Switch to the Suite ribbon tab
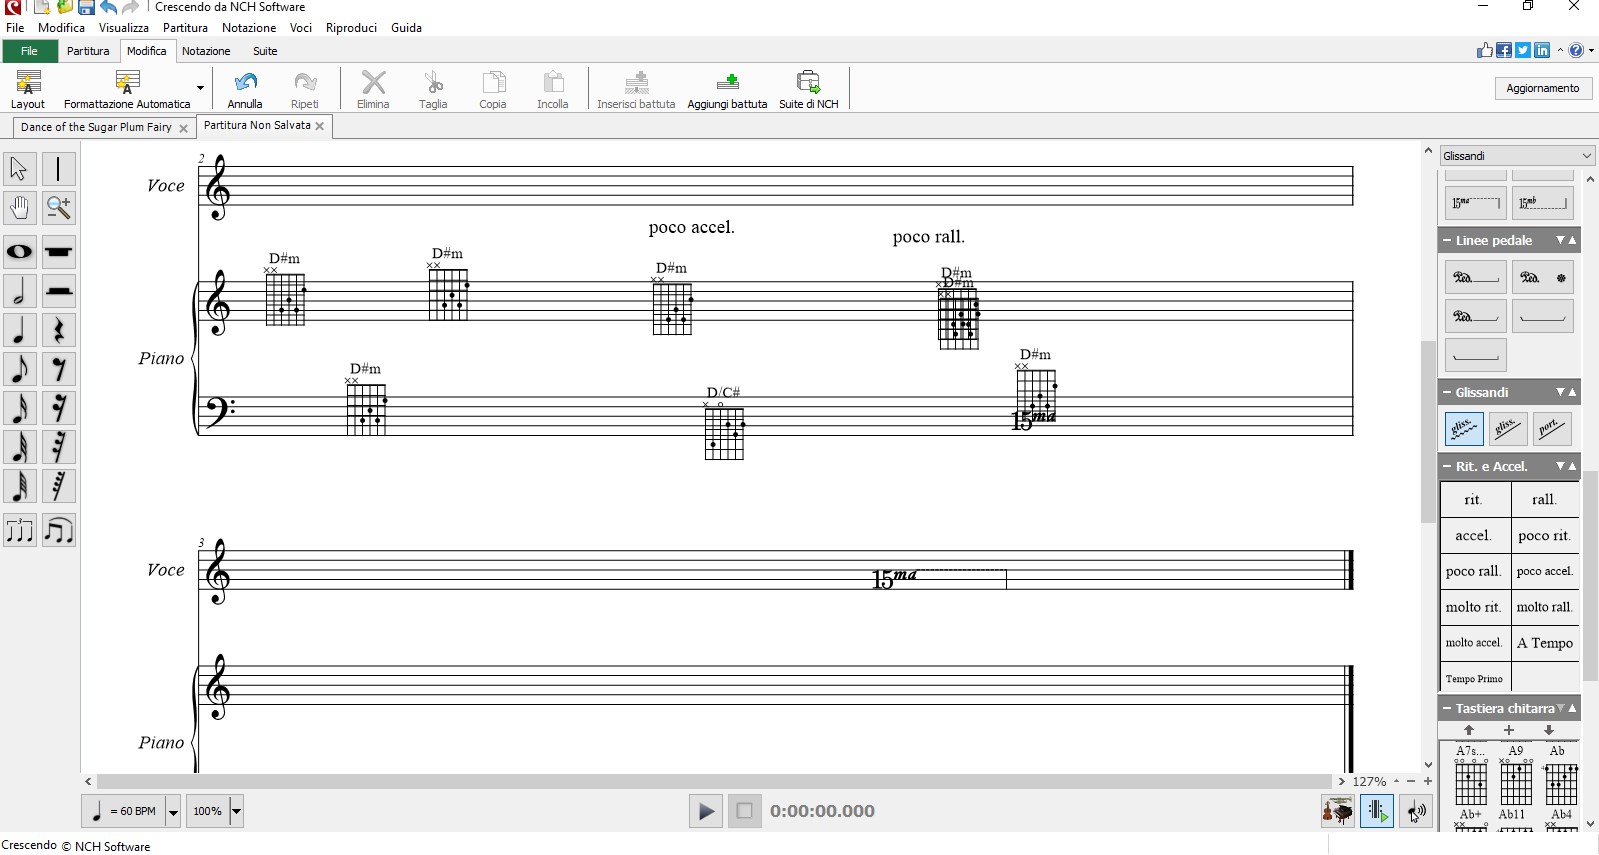Image resolution: width=1599 pixels, height=855 pixels. tap(265, 51)
